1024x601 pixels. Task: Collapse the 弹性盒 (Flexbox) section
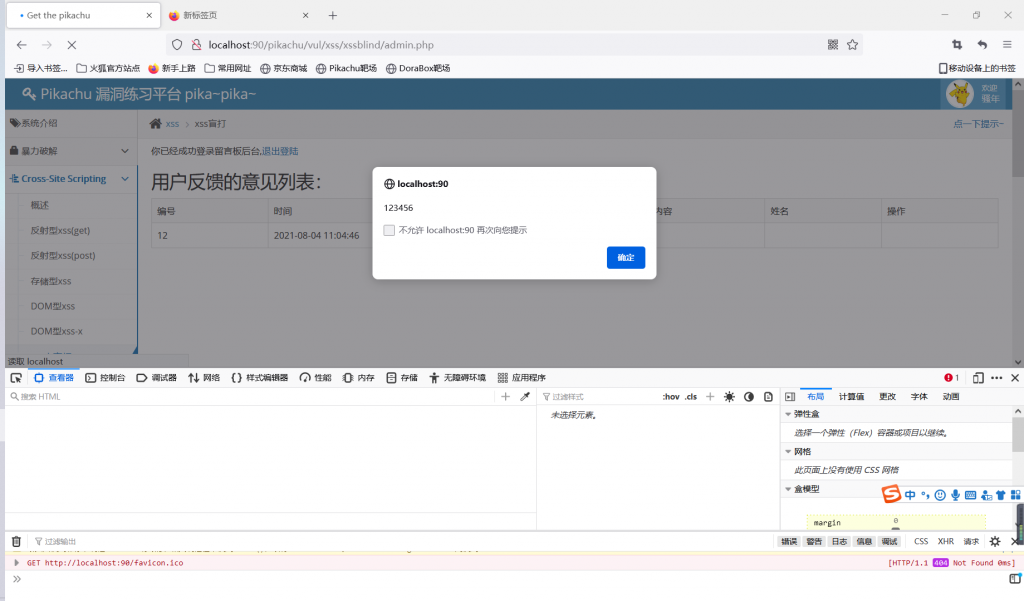pos(788,414)
